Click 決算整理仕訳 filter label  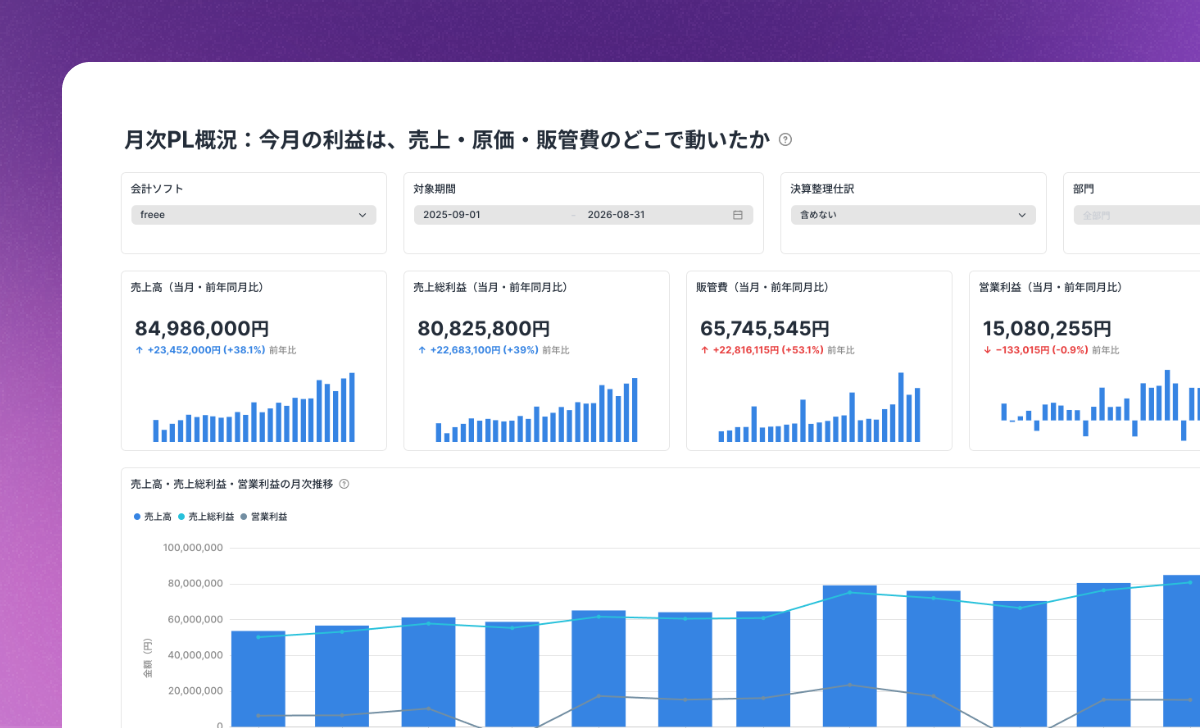point(822,188)
